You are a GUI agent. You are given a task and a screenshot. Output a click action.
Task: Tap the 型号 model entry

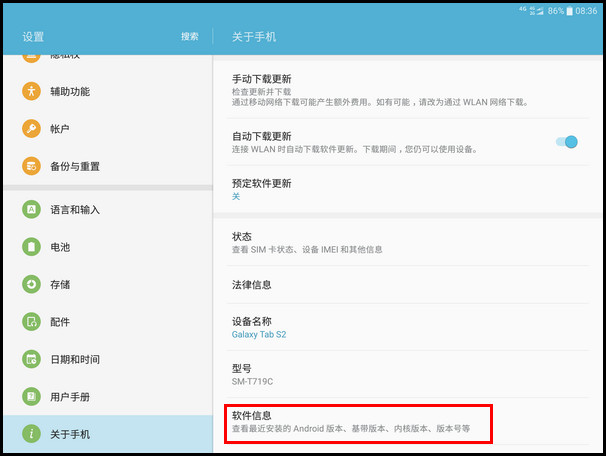point(408,374)
